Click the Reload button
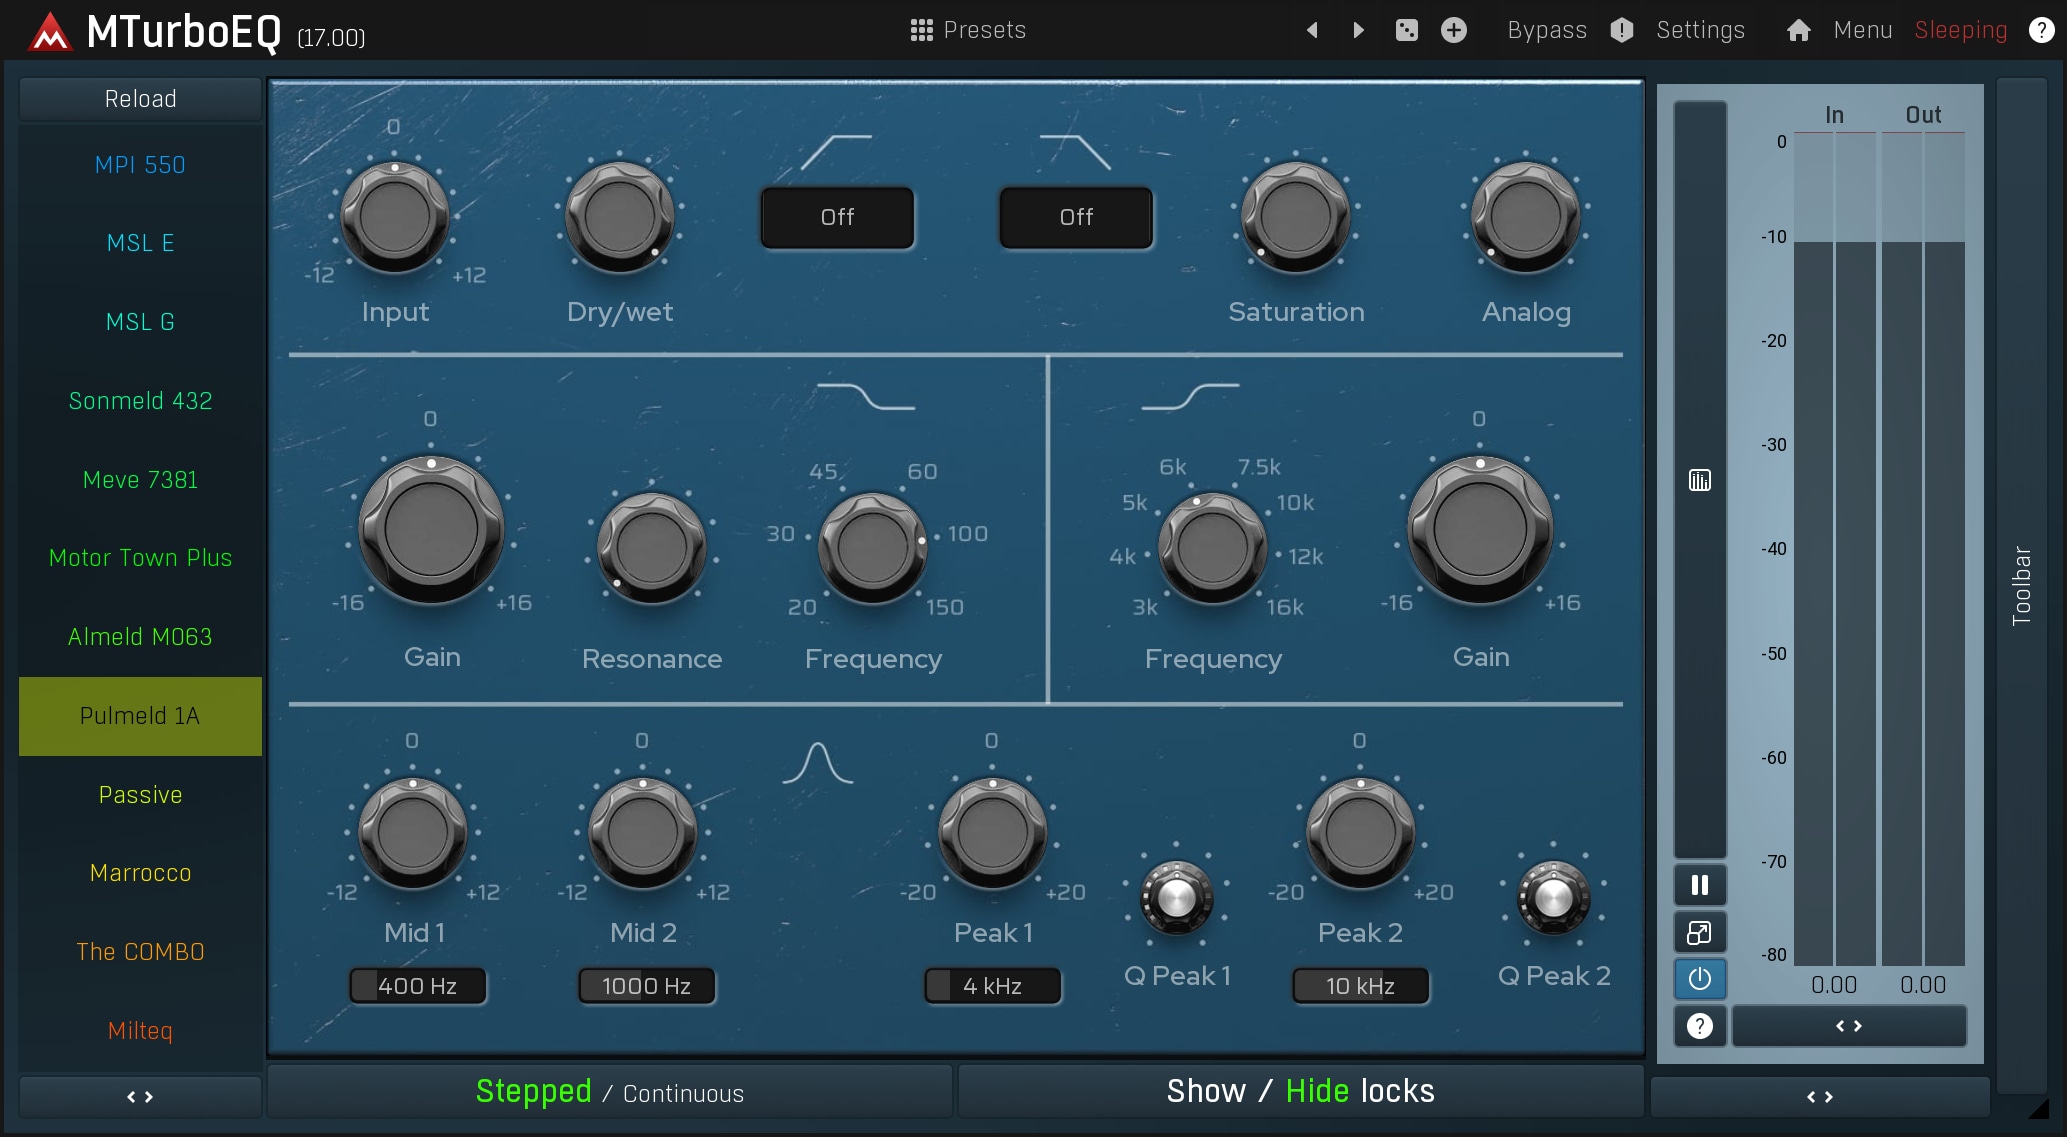Screen dimensions: 2067x1137 (140, 99)
